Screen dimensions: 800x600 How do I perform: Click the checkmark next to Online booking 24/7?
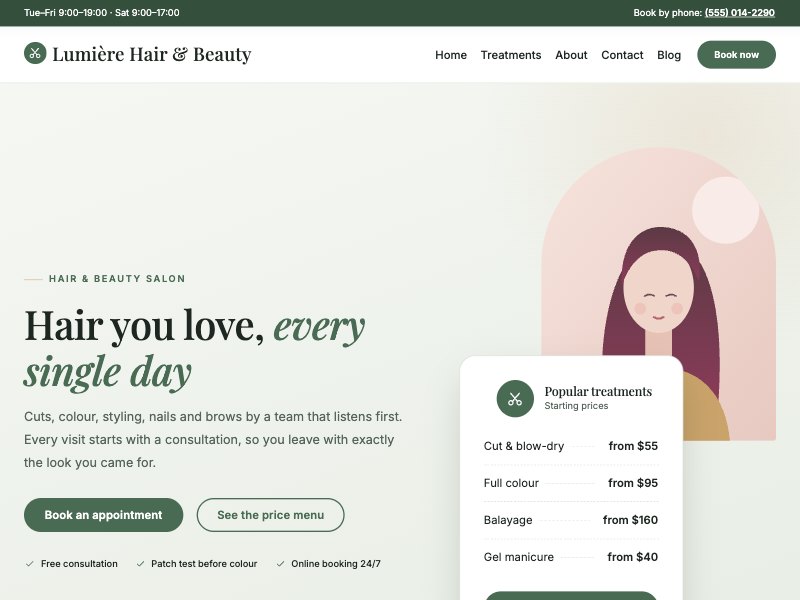point(280,564)
